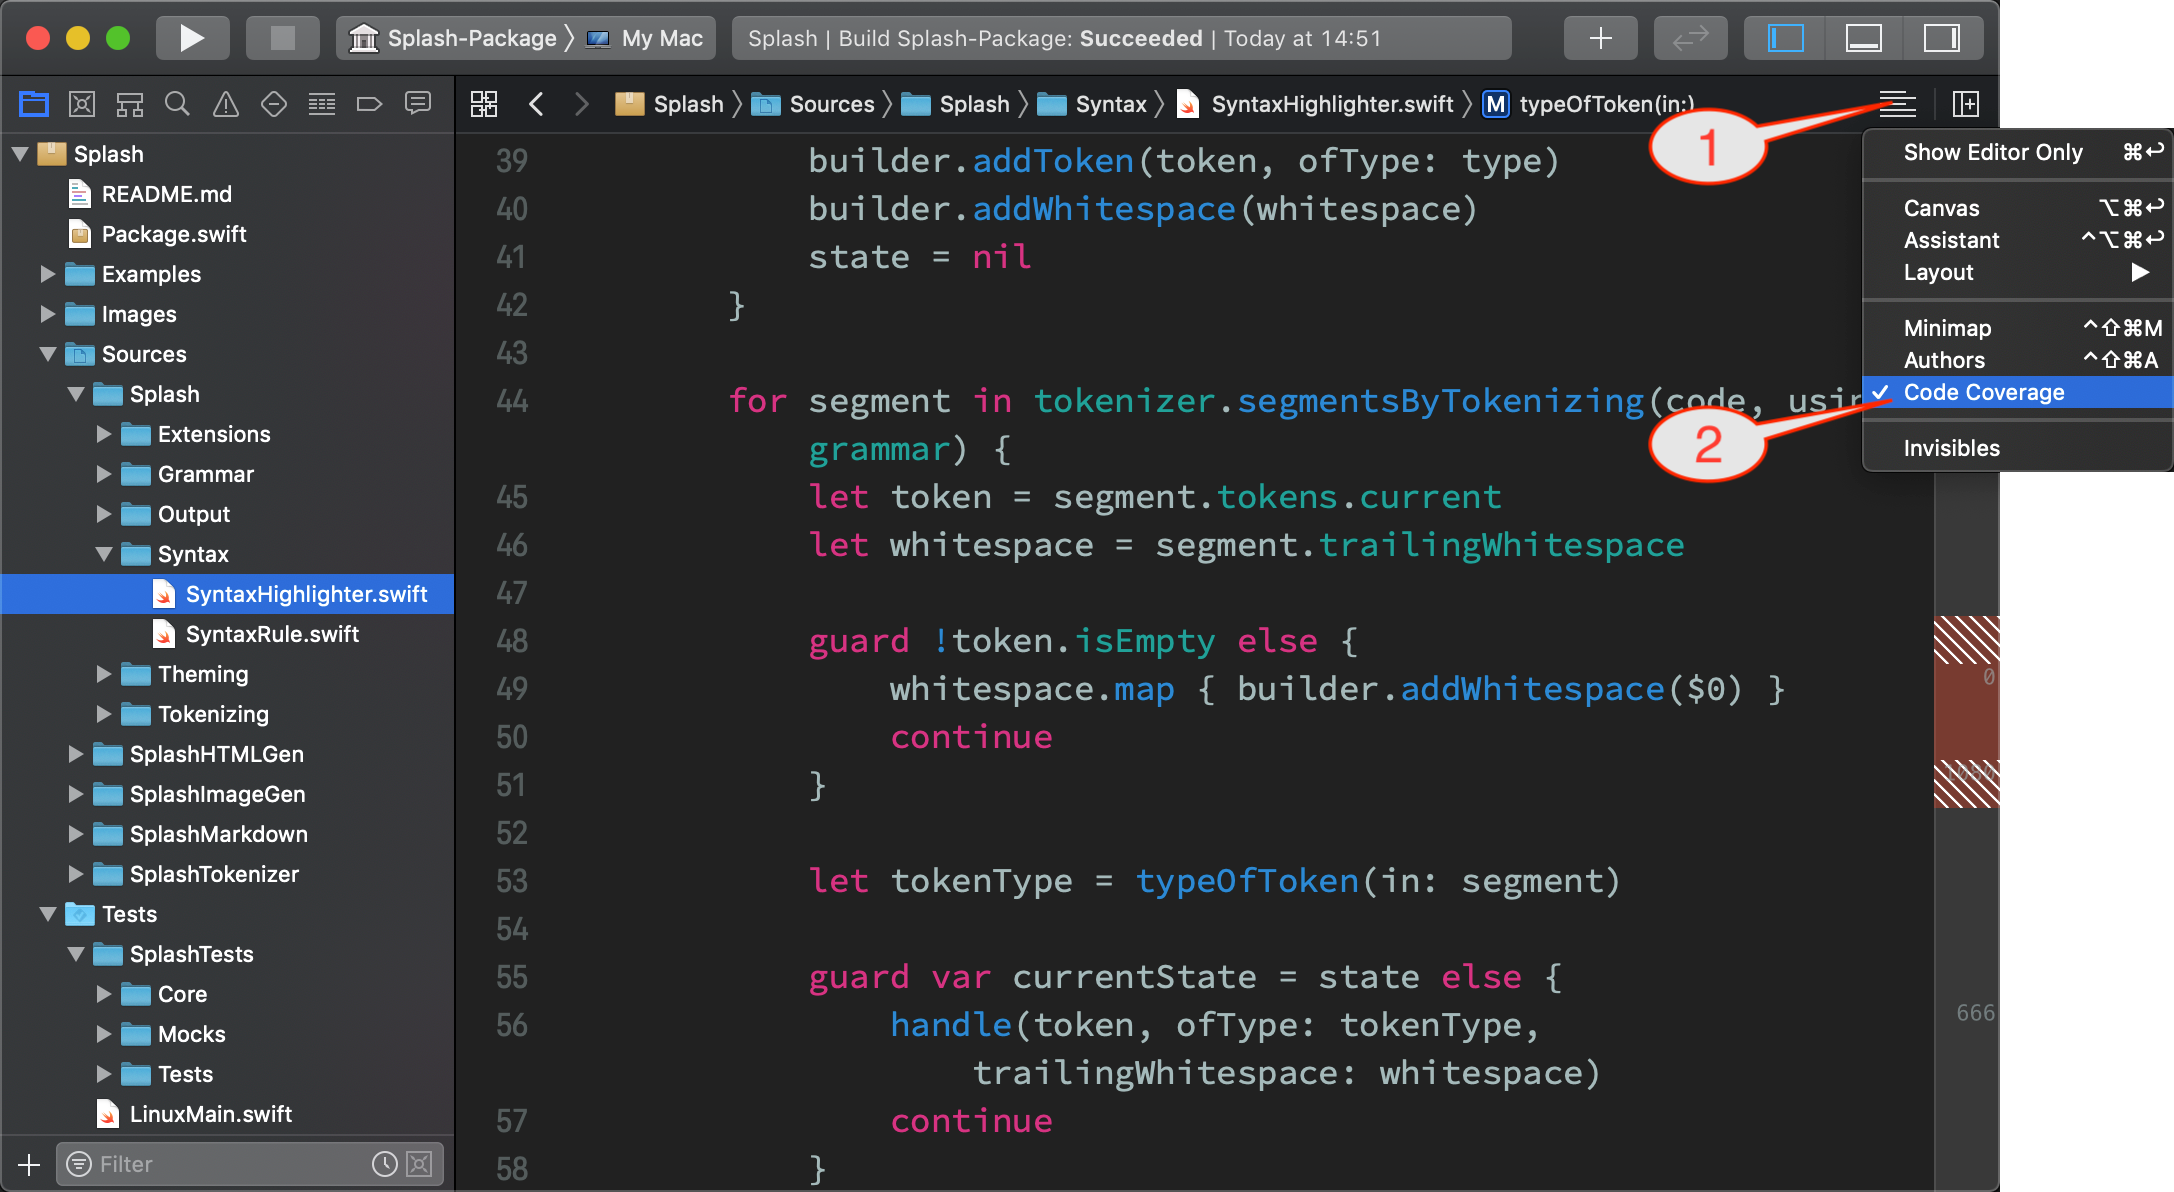The width and height of the screenshot is (2174, 1192).
Task: Collapse the Splash root project
Action: click(20, 154)
